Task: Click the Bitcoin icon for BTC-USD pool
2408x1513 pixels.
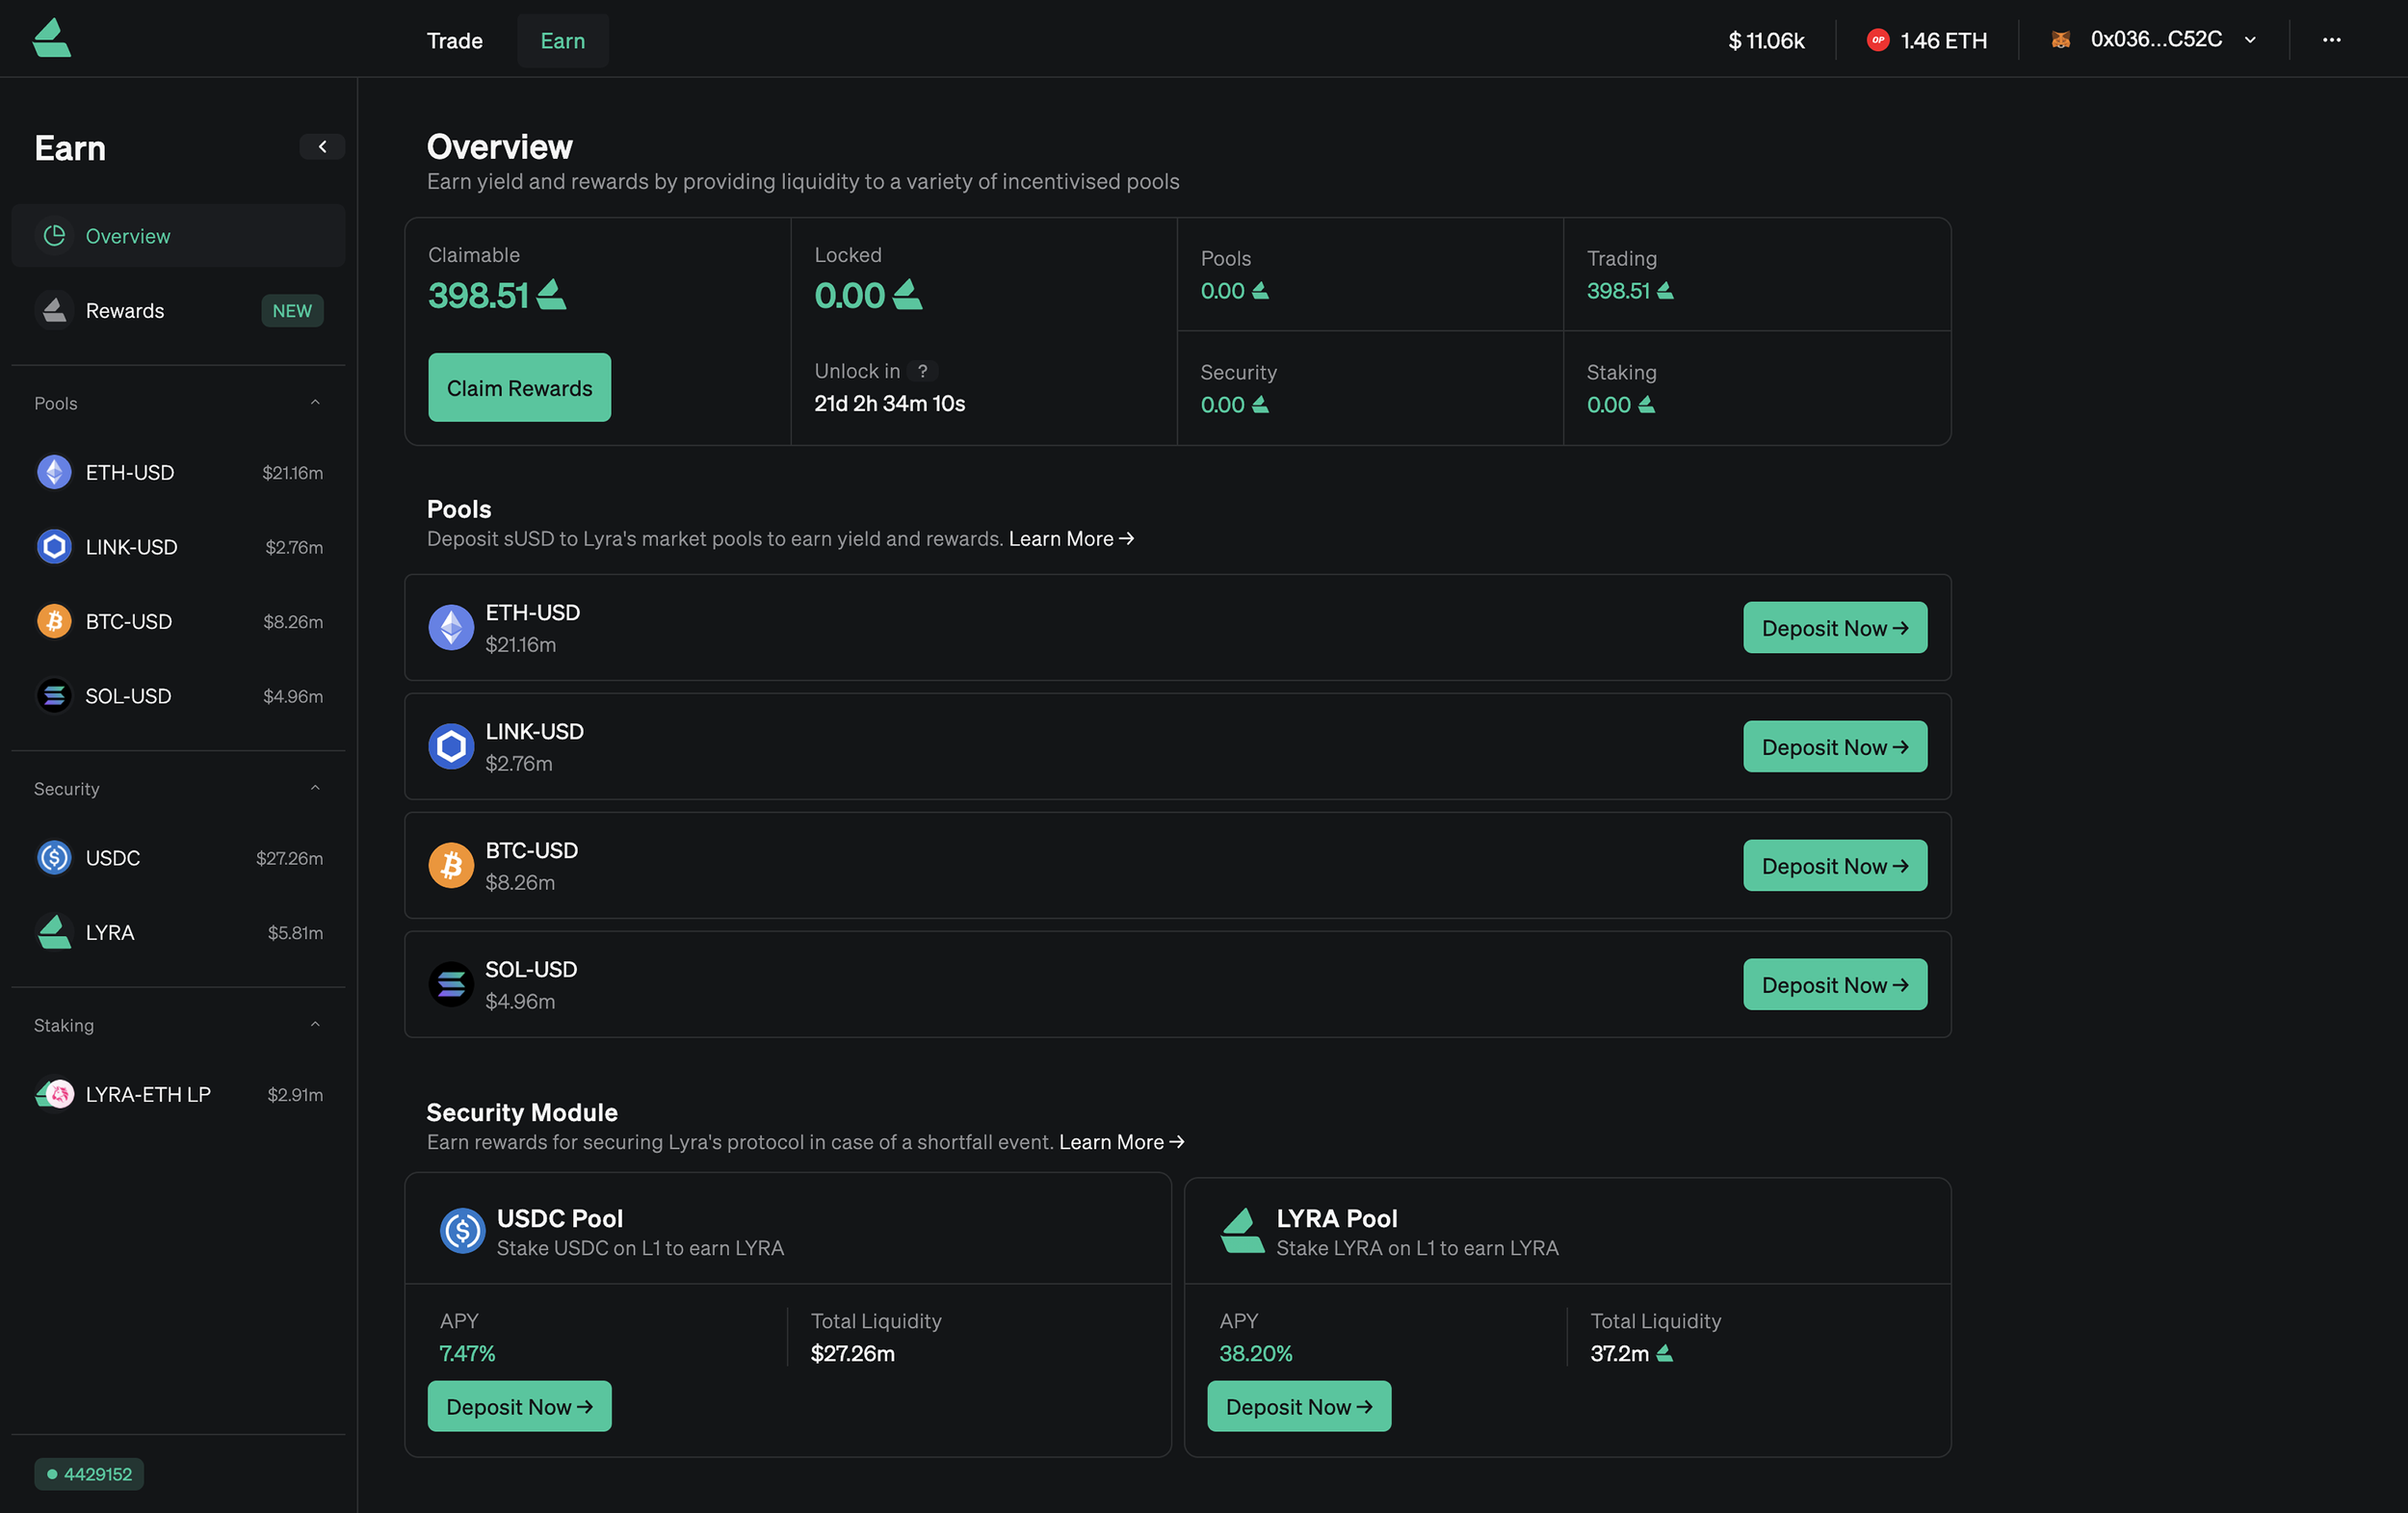Action: 53,621
